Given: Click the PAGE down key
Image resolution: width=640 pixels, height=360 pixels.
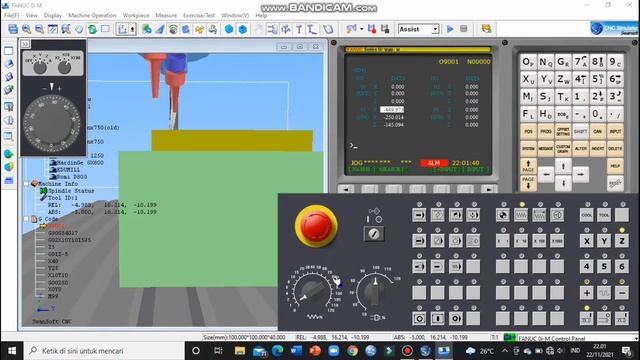Looking at the screenshot, I should 528,183.
